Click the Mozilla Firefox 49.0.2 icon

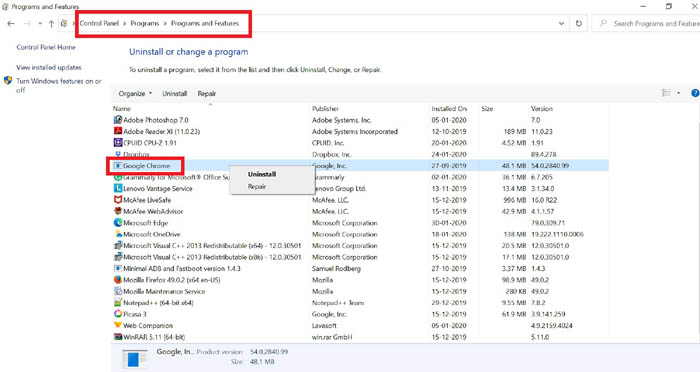[x=118, y=280]
